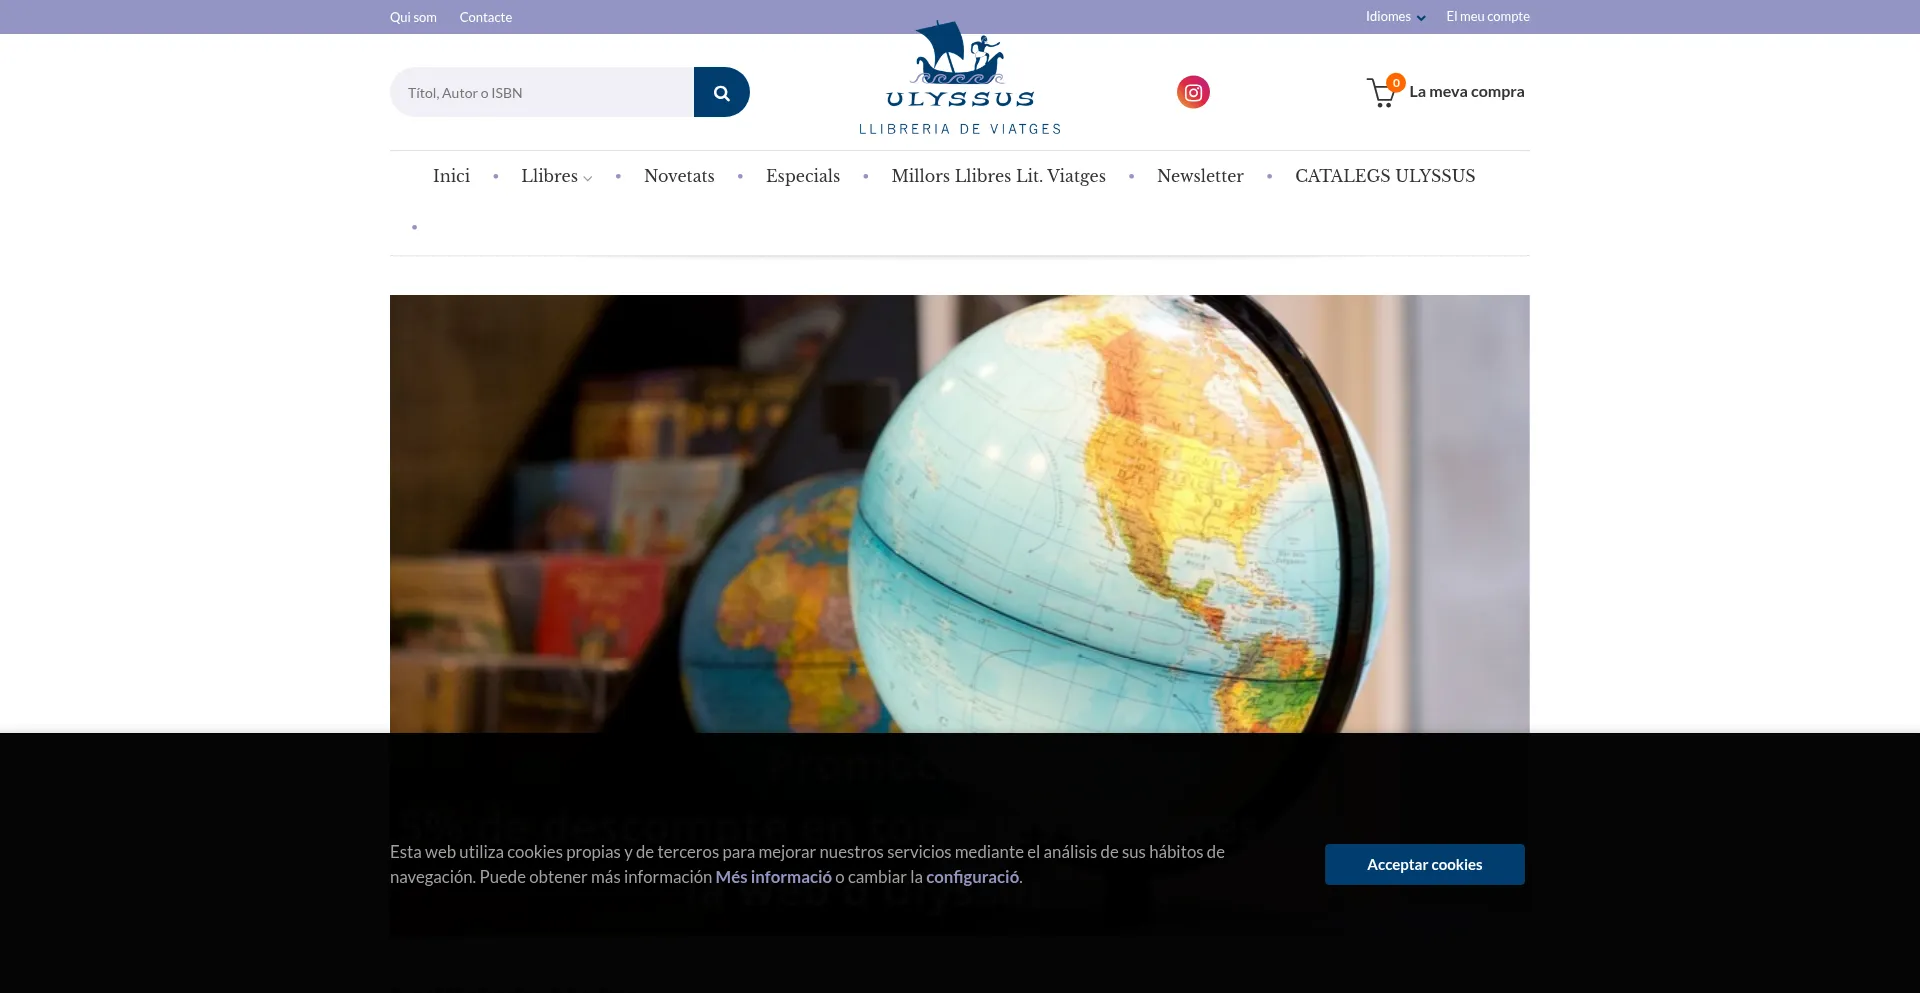Open cookie configuració link

tap(972, 877)
